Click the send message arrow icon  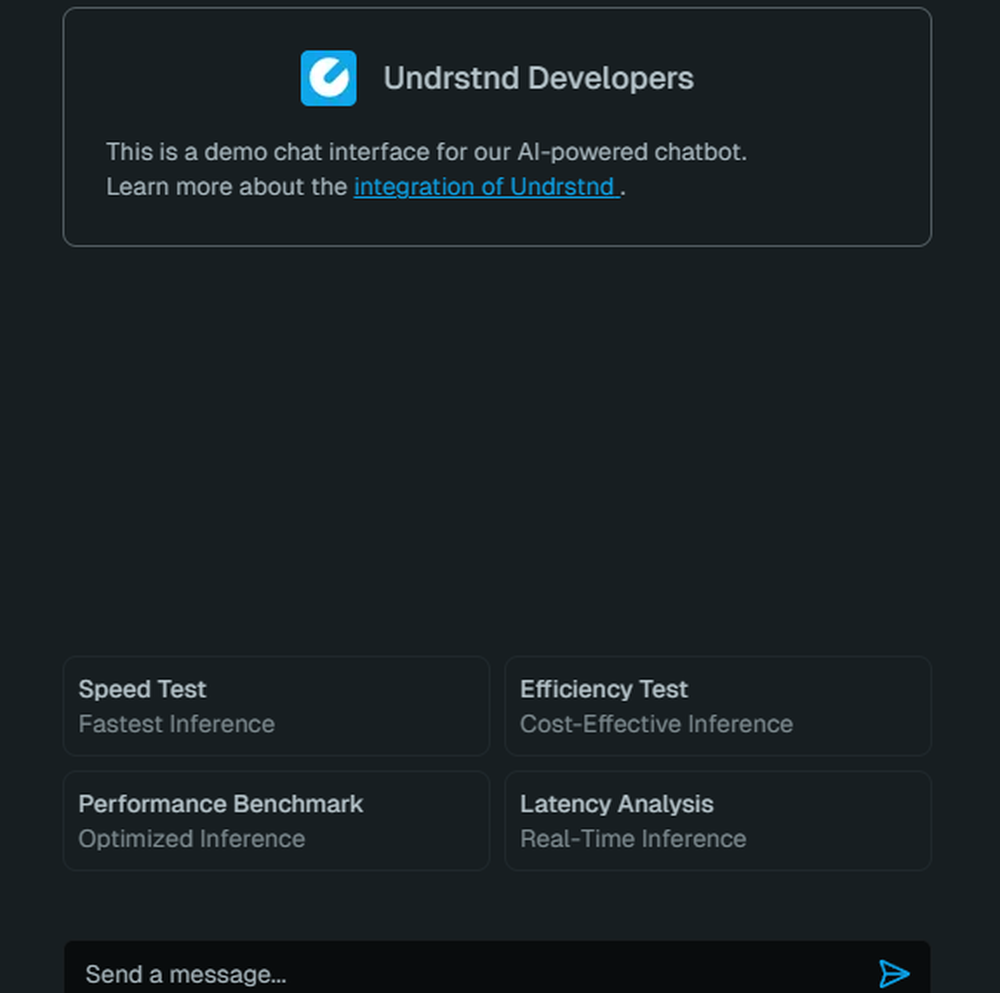(893, 973)
